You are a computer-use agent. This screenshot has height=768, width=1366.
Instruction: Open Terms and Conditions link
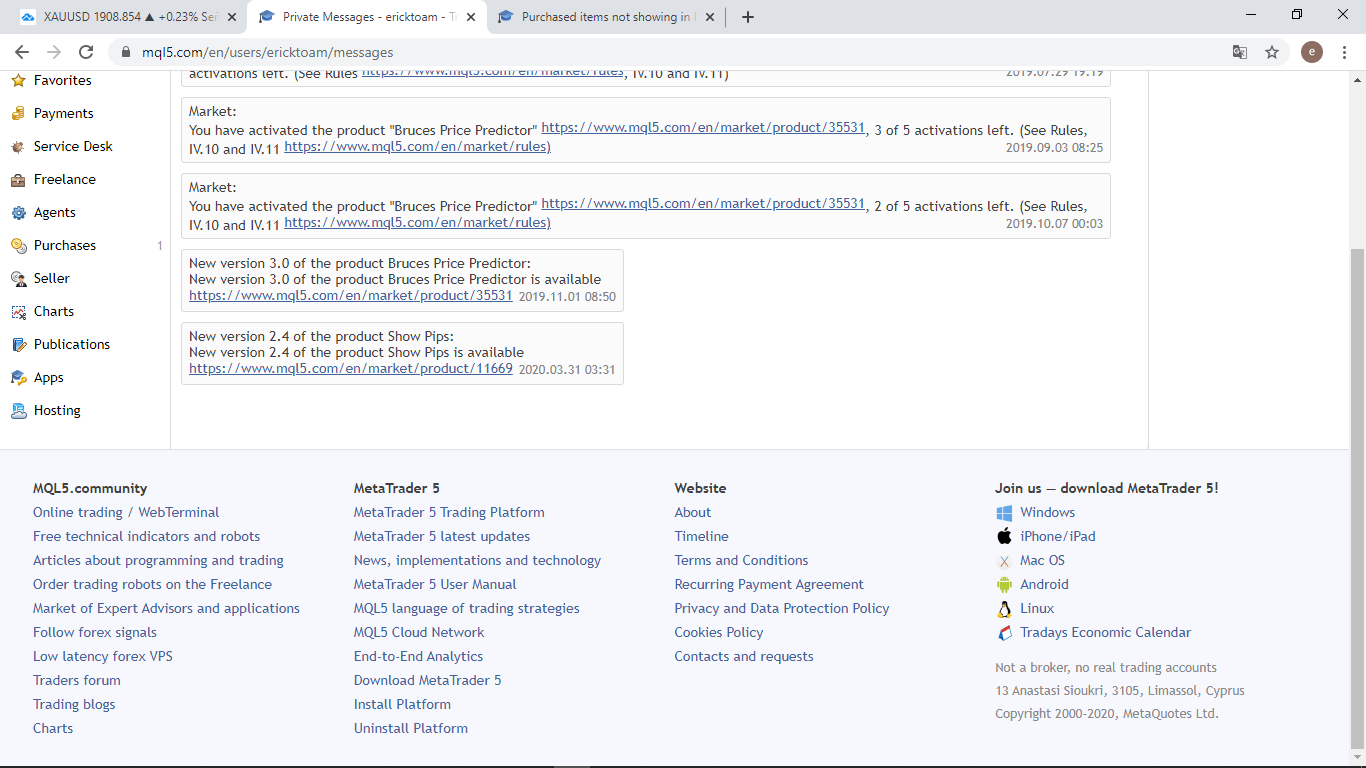741,561
